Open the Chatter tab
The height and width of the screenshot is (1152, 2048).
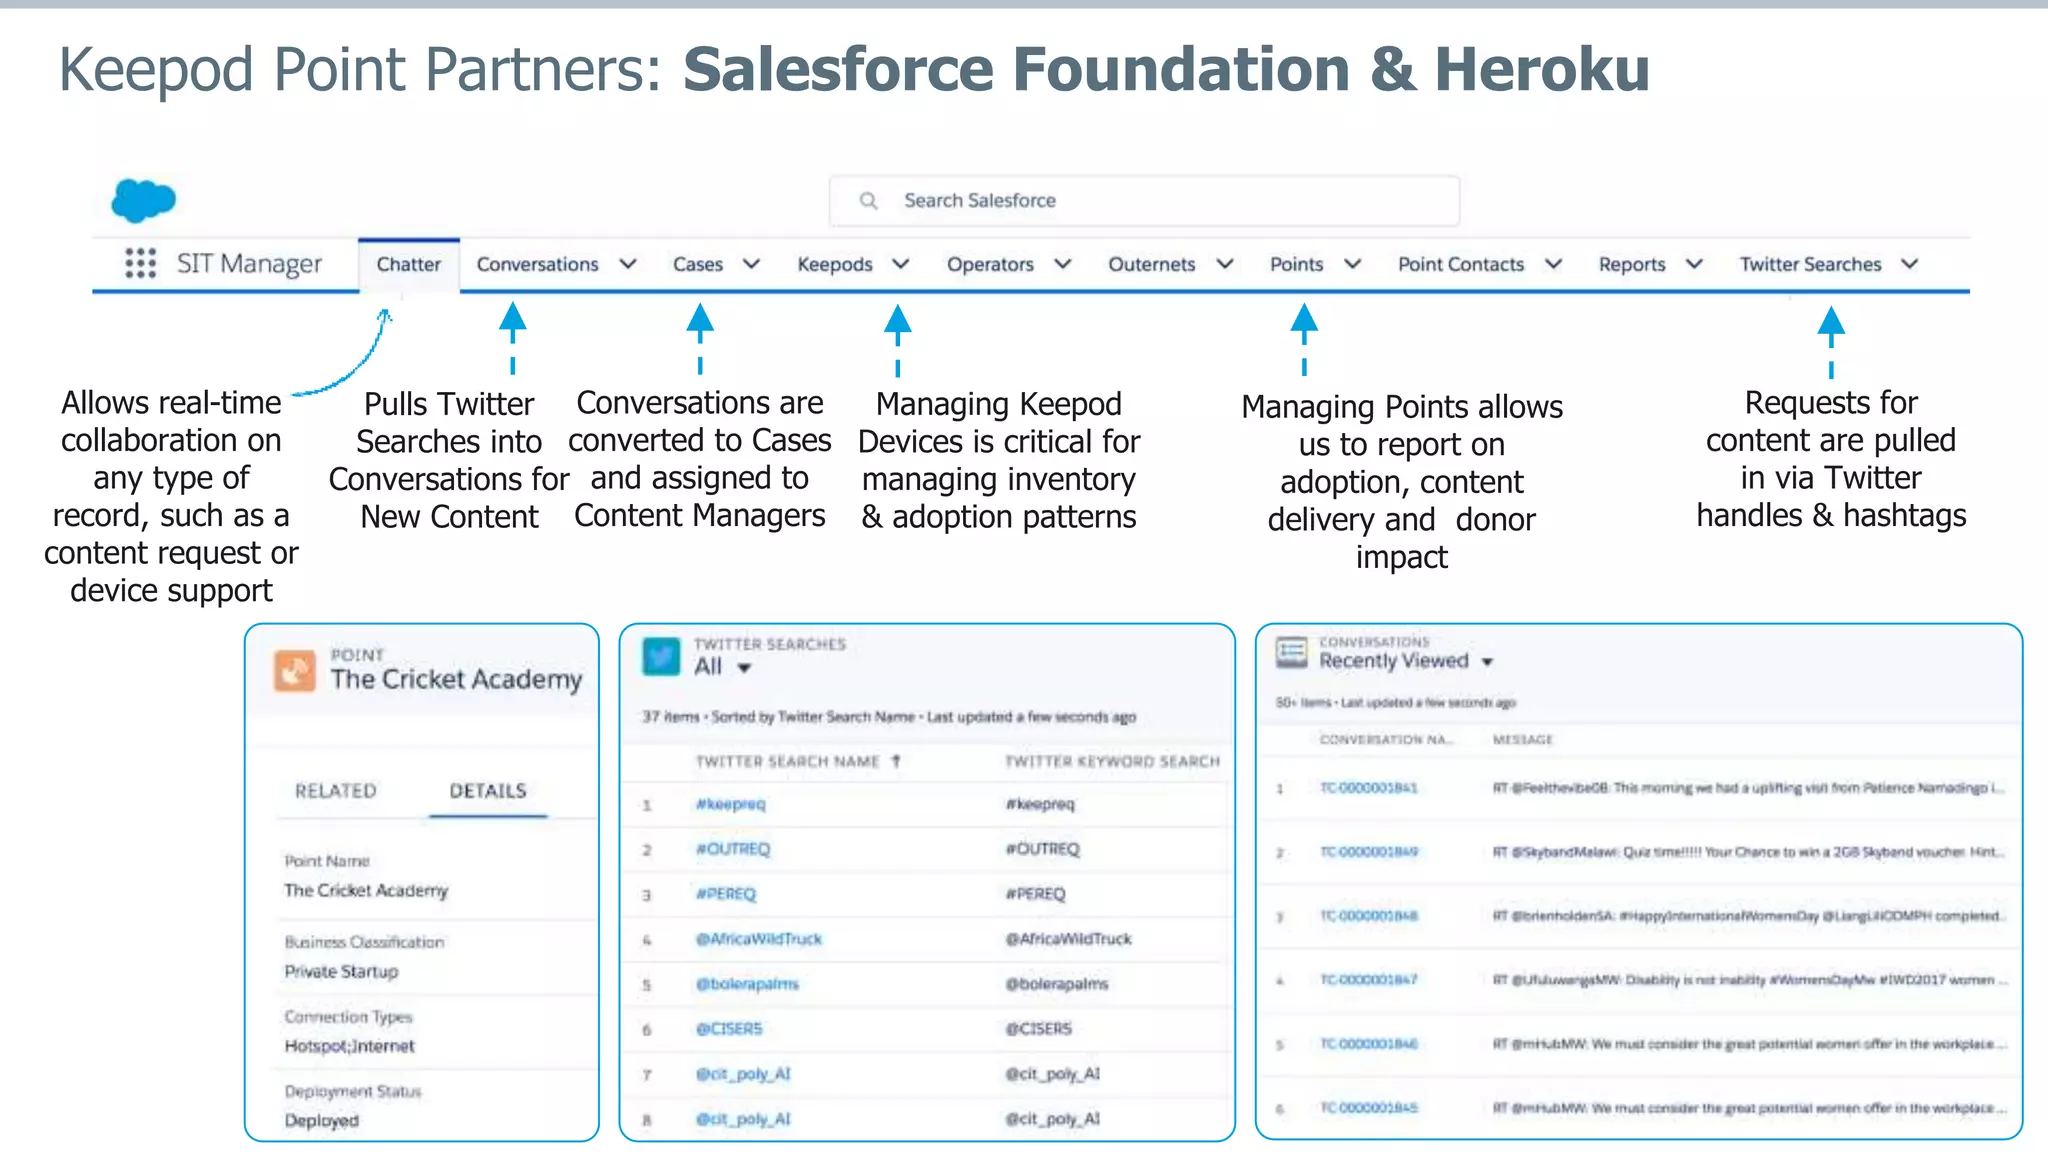(x=408, y=264)
